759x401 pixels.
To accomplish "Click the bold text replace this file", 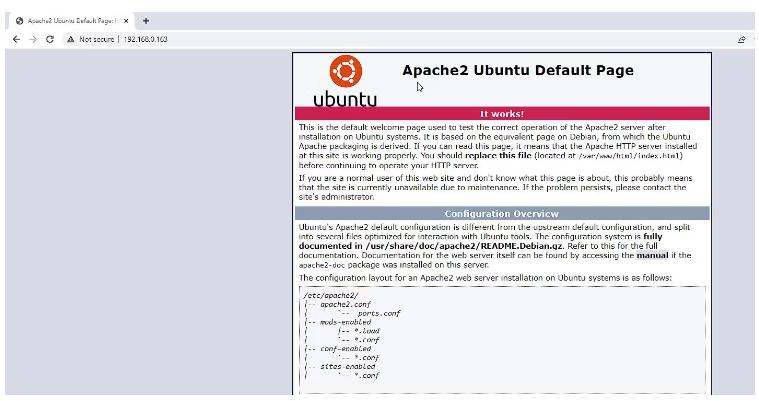I will pos(498,155).
